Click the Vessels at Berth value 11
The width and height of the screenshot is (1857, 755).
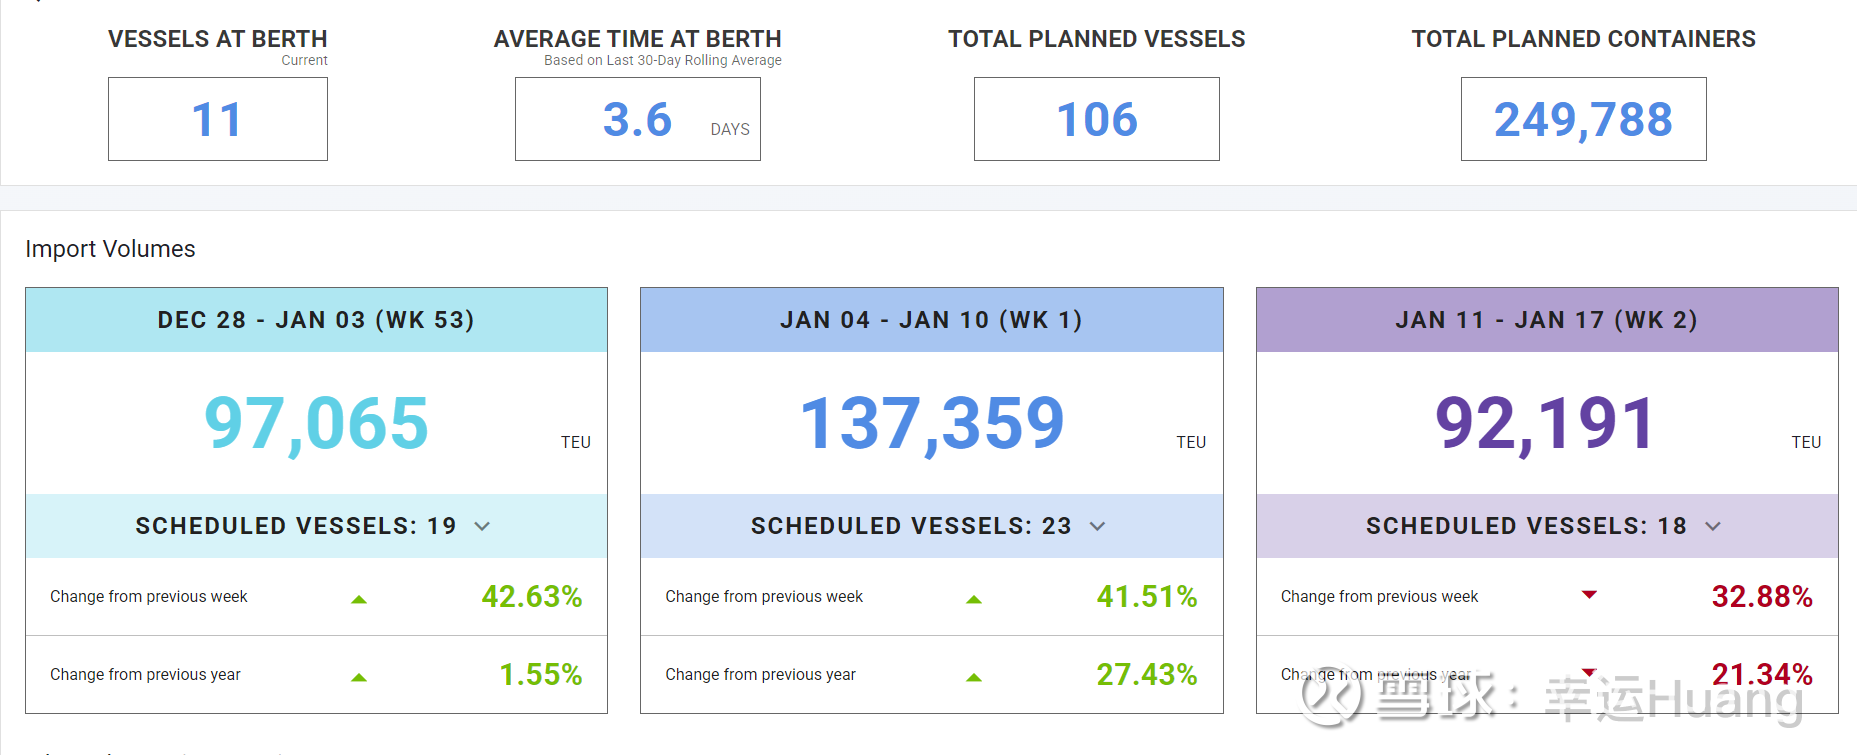[217, 120]
